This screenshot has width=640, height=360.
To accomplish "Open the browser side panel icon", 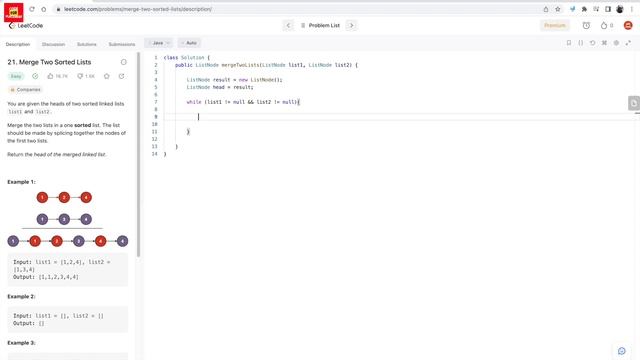I will click(608, 9).
